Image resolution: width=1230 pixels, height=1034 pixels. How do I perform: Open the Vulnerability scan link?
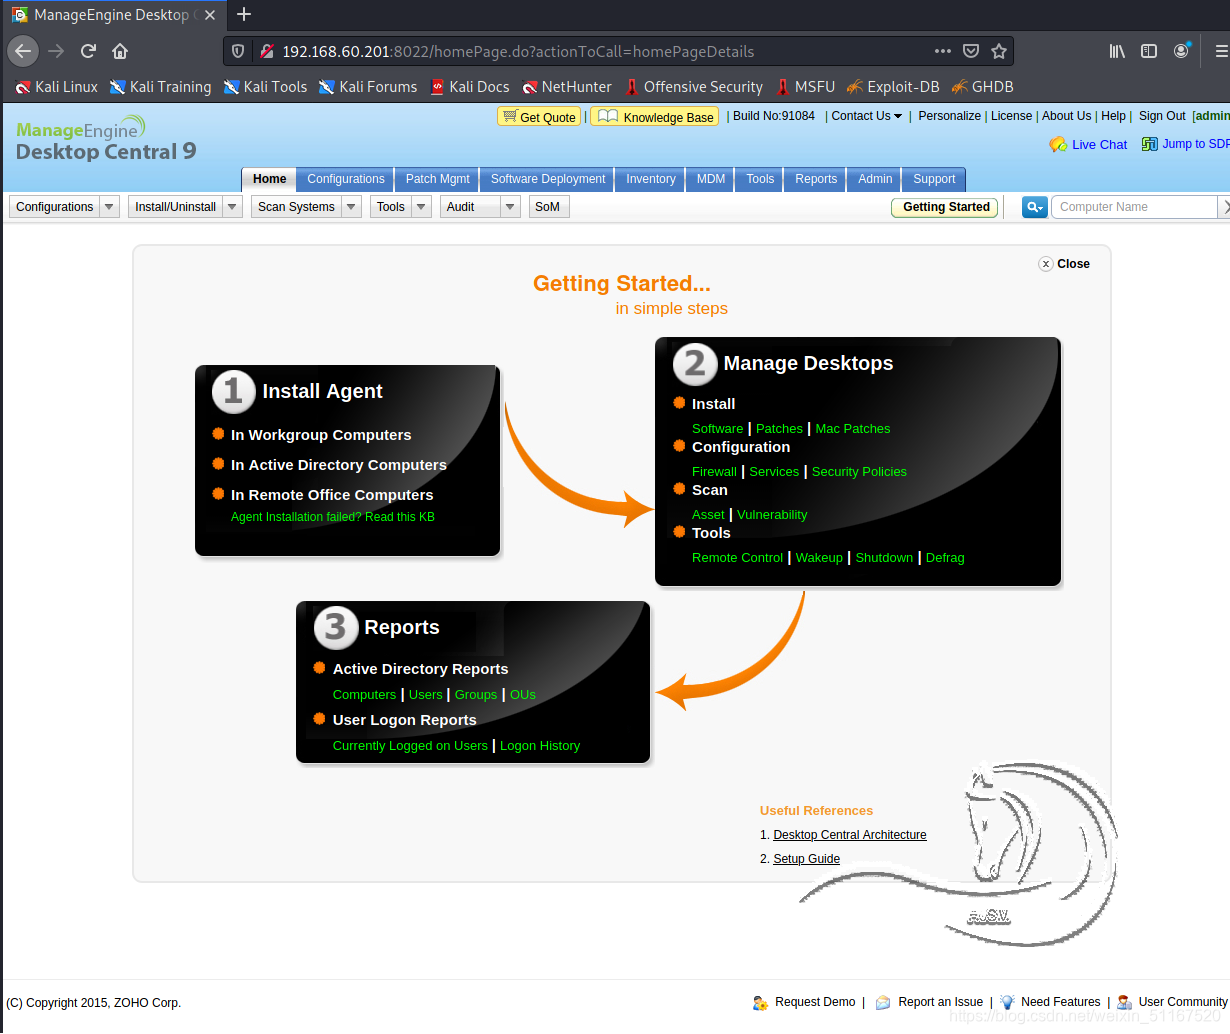[772, 515]
